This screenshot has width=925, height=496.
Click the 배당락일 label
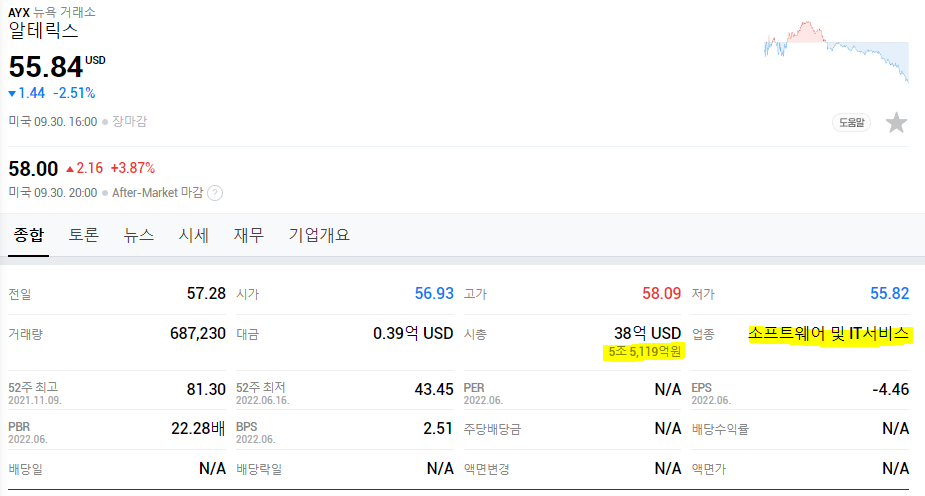[259, 469]
